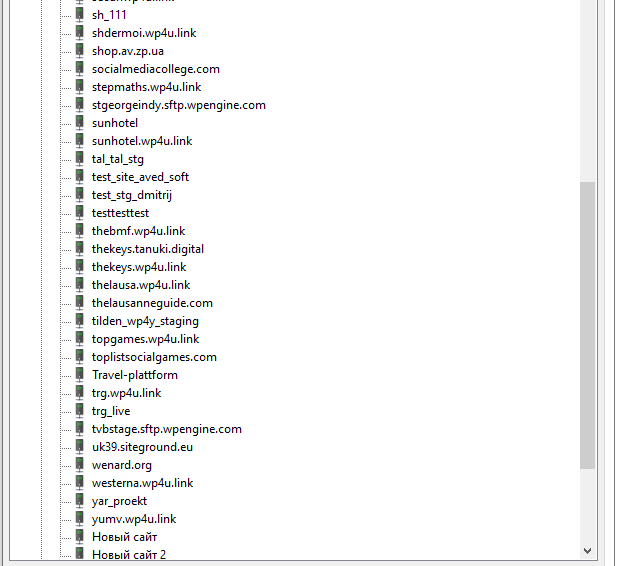The width and height of the screenshot is (636, 566).
Task: Select thebmf.wp4u.link site
Action: [x=138, y=231]
